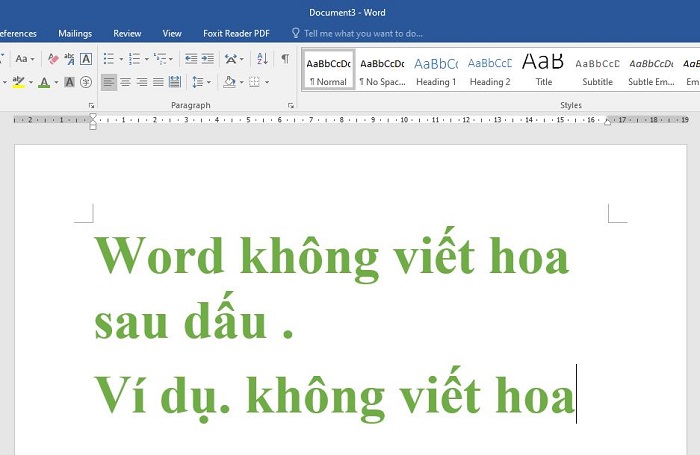Toggle Distributed paragraph alignment
The width and height of the screenshot is (700, 455).
(175, 82)
